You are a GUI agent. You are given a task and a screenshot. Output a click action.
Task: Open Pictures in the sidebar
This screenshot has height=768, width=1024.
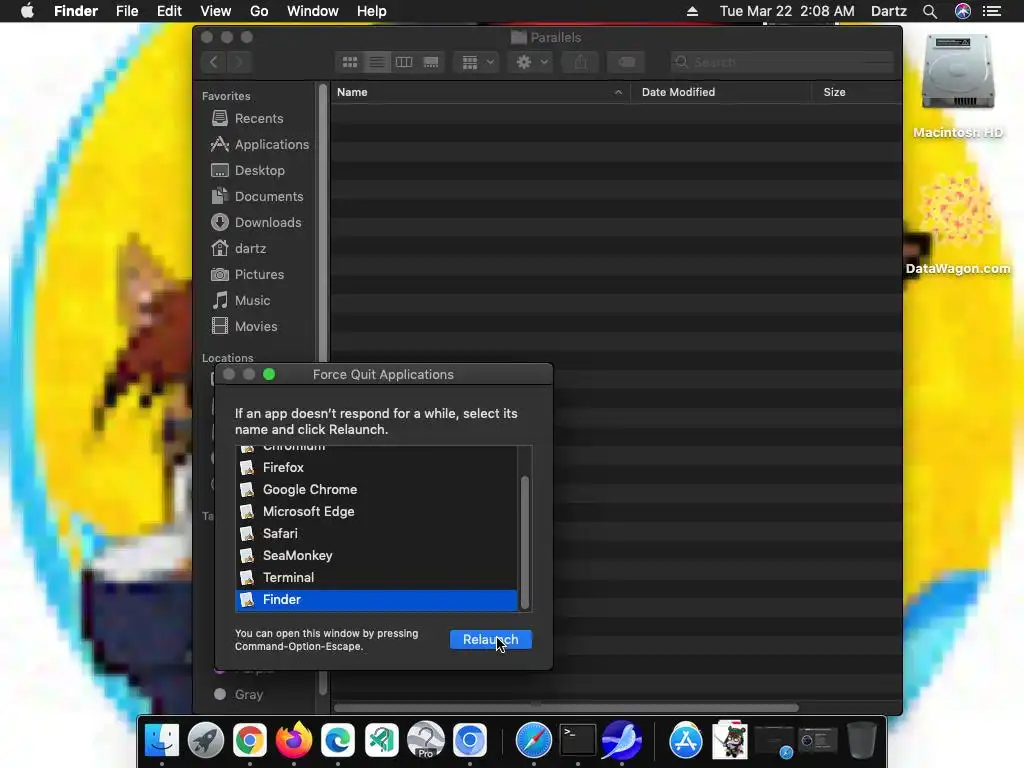coord(258,274)
